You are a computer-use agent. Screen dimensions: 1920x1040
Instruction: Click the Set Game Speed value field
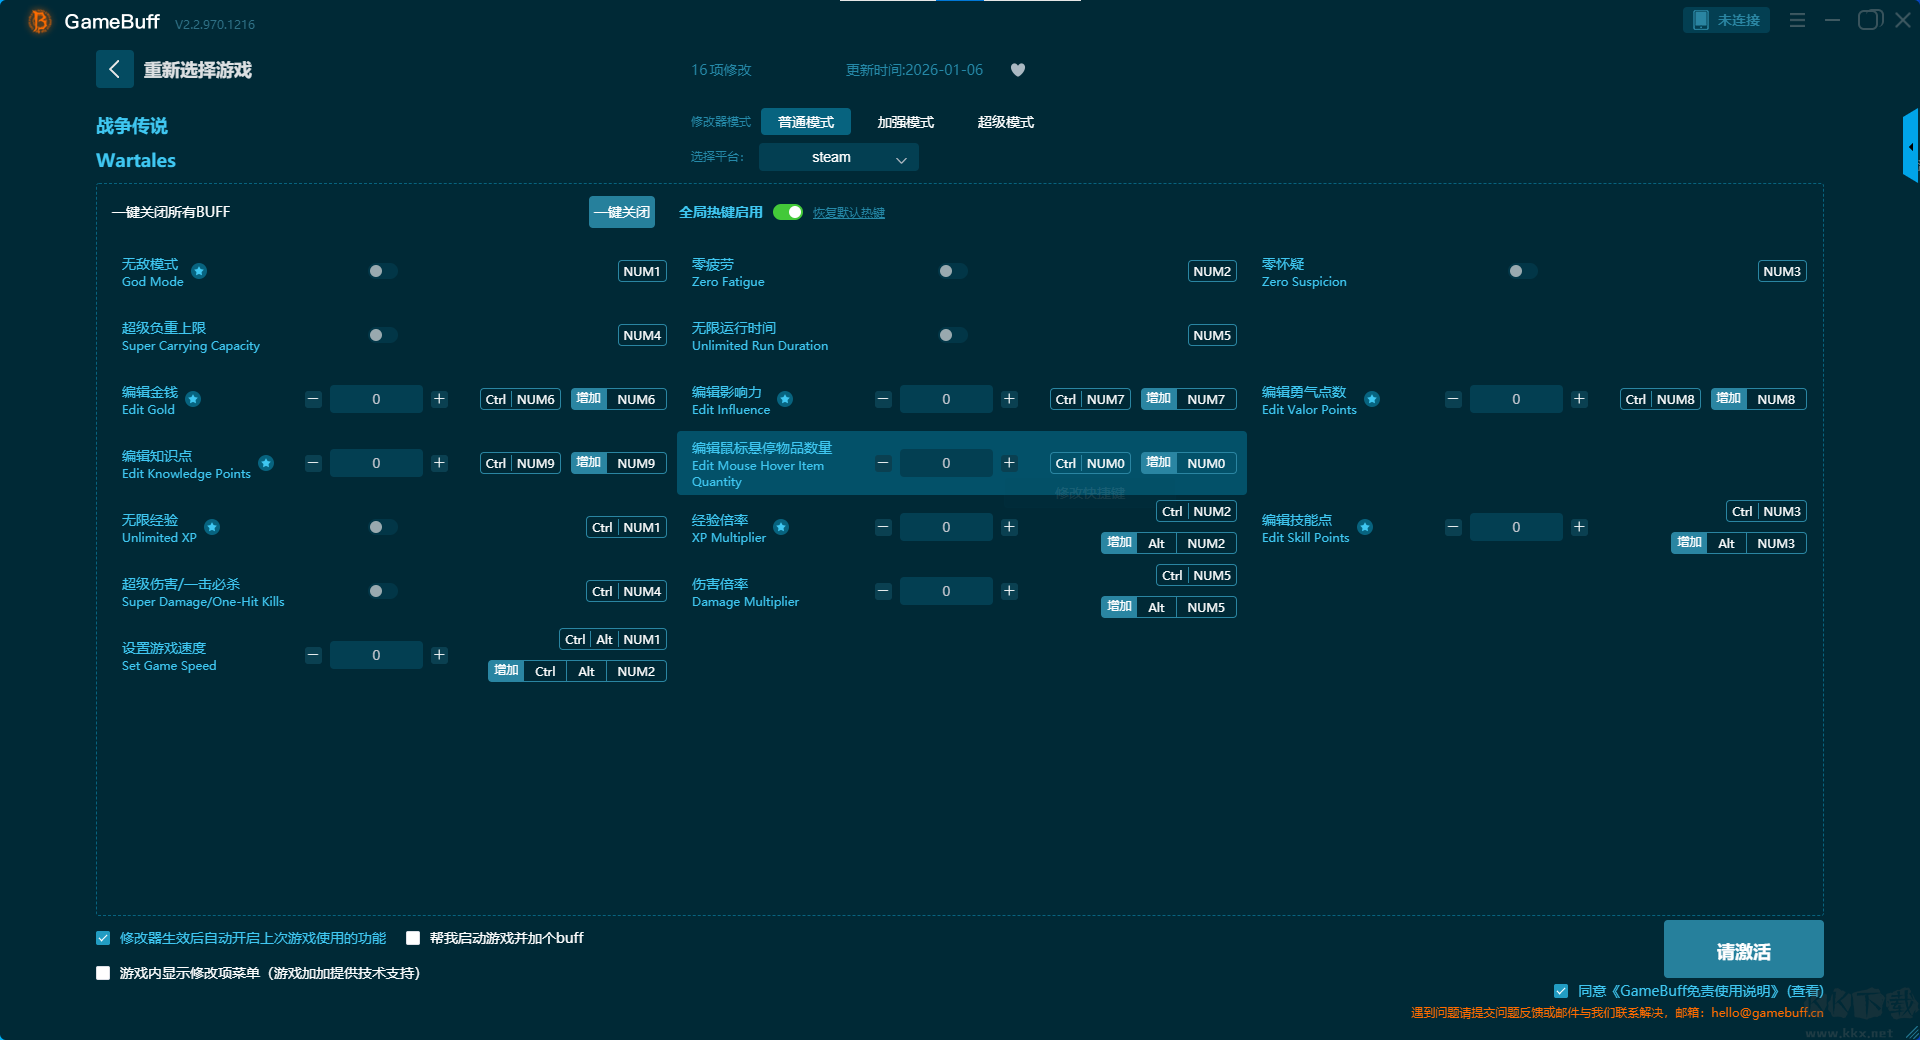click(376, 655)
